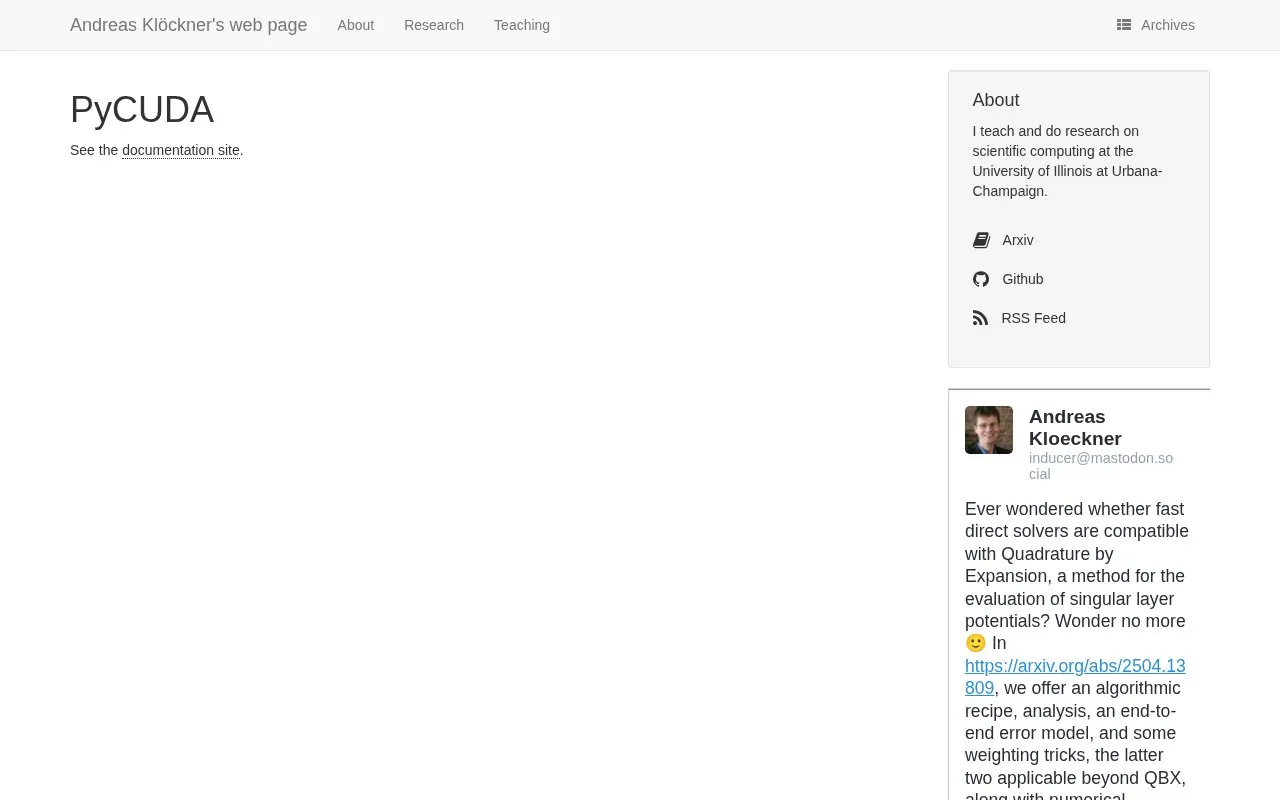Open the Archives link in navbar
This screenshot has height=800, width=1280.
(1156, 25)
